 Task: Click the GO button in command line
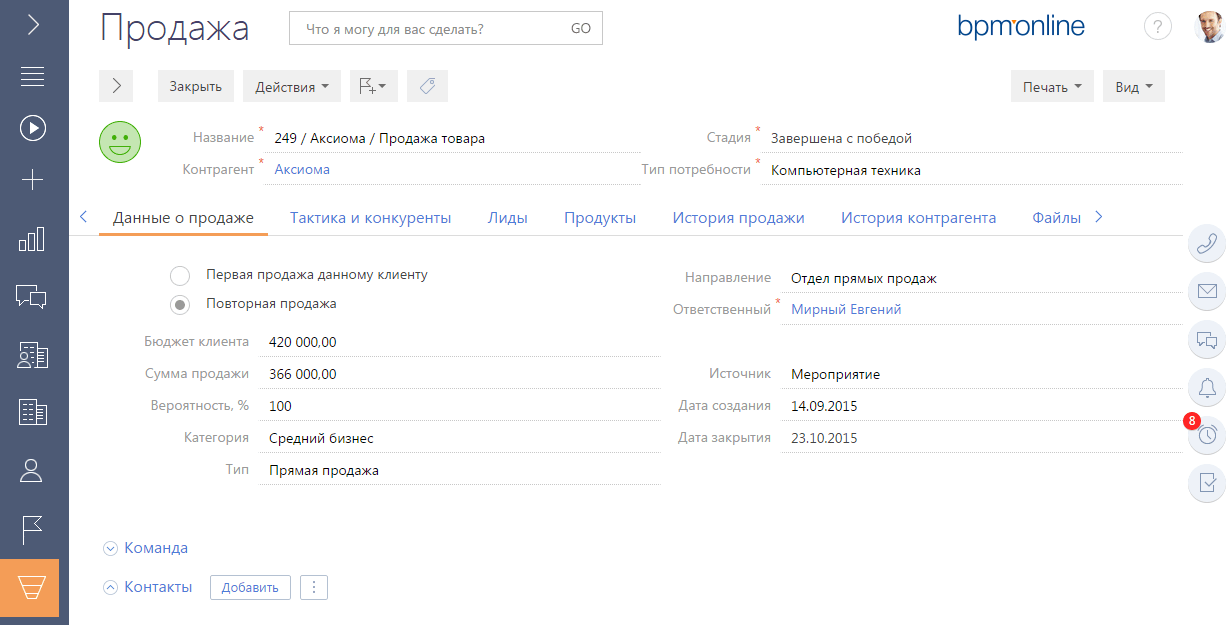(581, 29)
